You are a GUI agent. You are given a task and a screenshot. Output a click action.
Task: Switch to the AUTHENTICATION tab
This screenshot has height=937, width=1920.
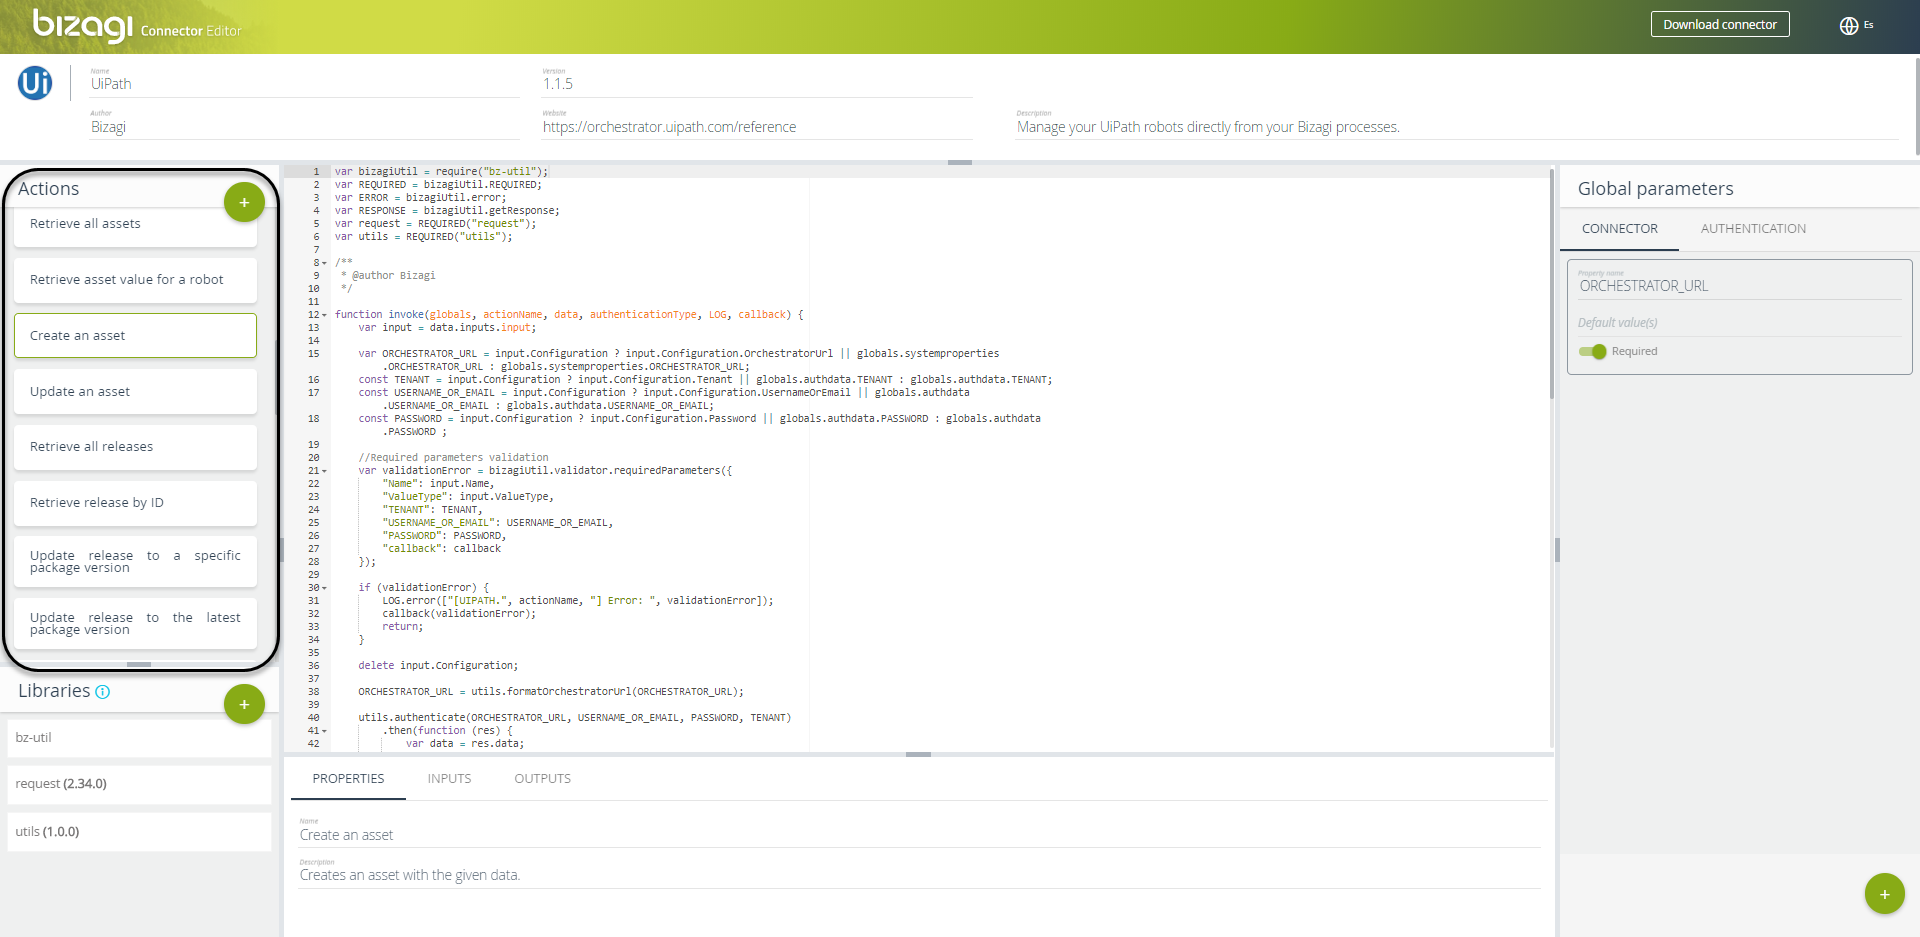tap(1753, 229)
